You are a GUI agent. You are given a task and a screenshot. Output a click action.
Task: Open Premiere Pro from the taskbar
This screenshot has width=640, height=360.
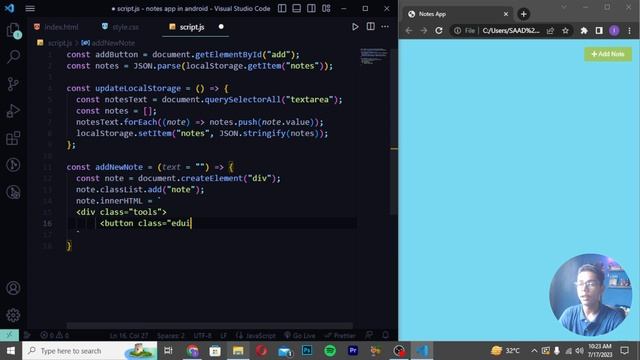click(x=353, y=351)
